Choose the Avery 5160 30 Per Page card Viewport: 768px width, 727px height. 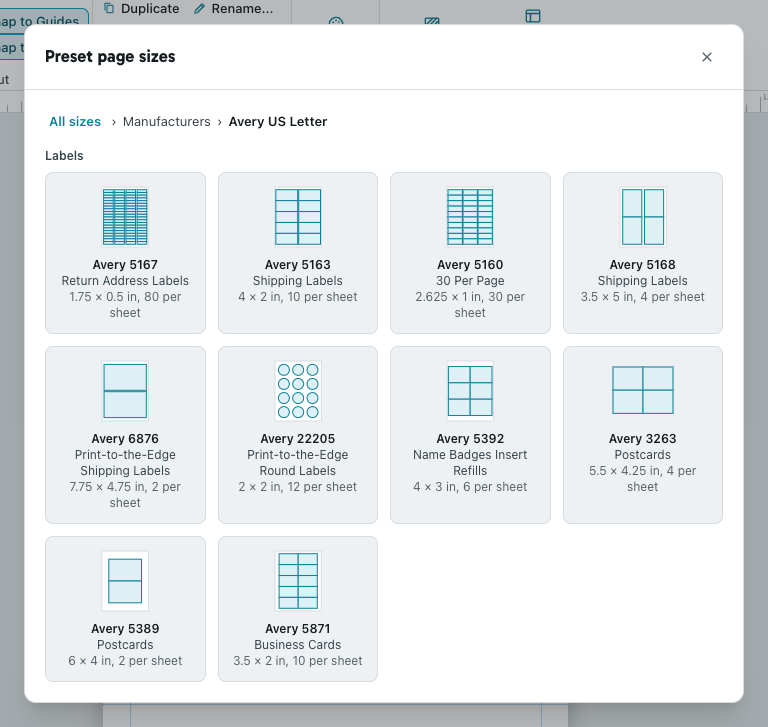click(470, 253)
